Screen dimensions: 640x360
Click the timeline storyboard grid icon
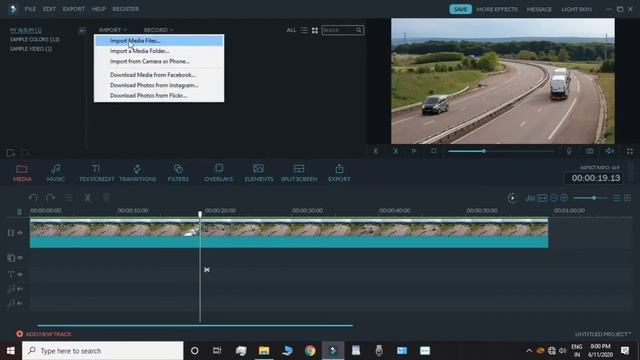627,198
